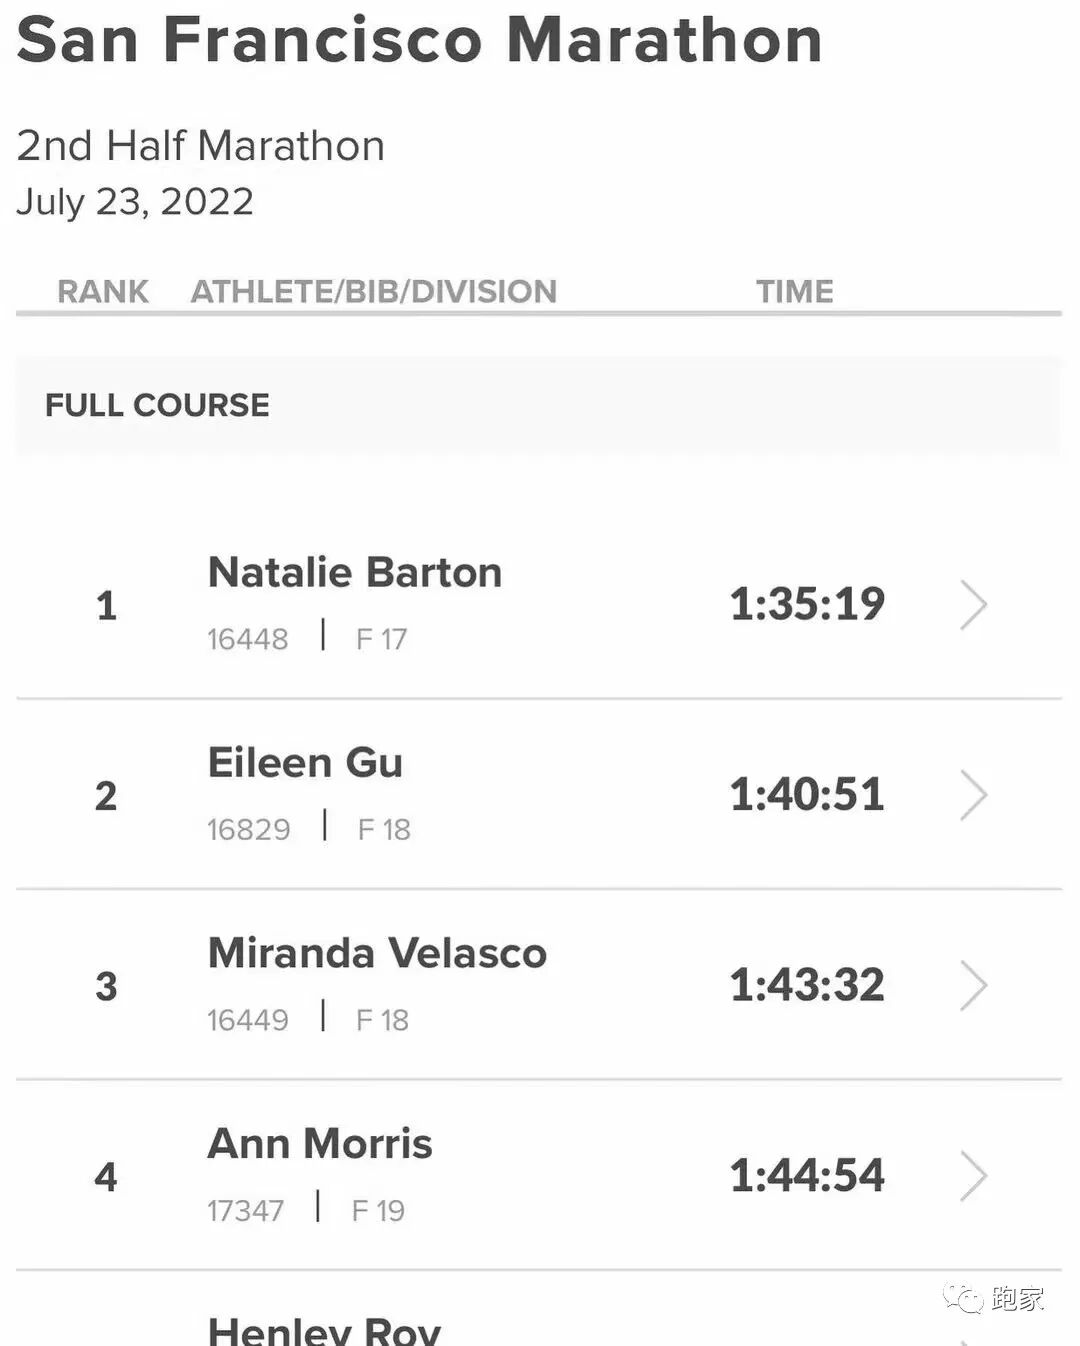This screenshot has width=1080, height=1346.
Task: Open the partially visible Henley Roy row
Action: pos(324,1331)
